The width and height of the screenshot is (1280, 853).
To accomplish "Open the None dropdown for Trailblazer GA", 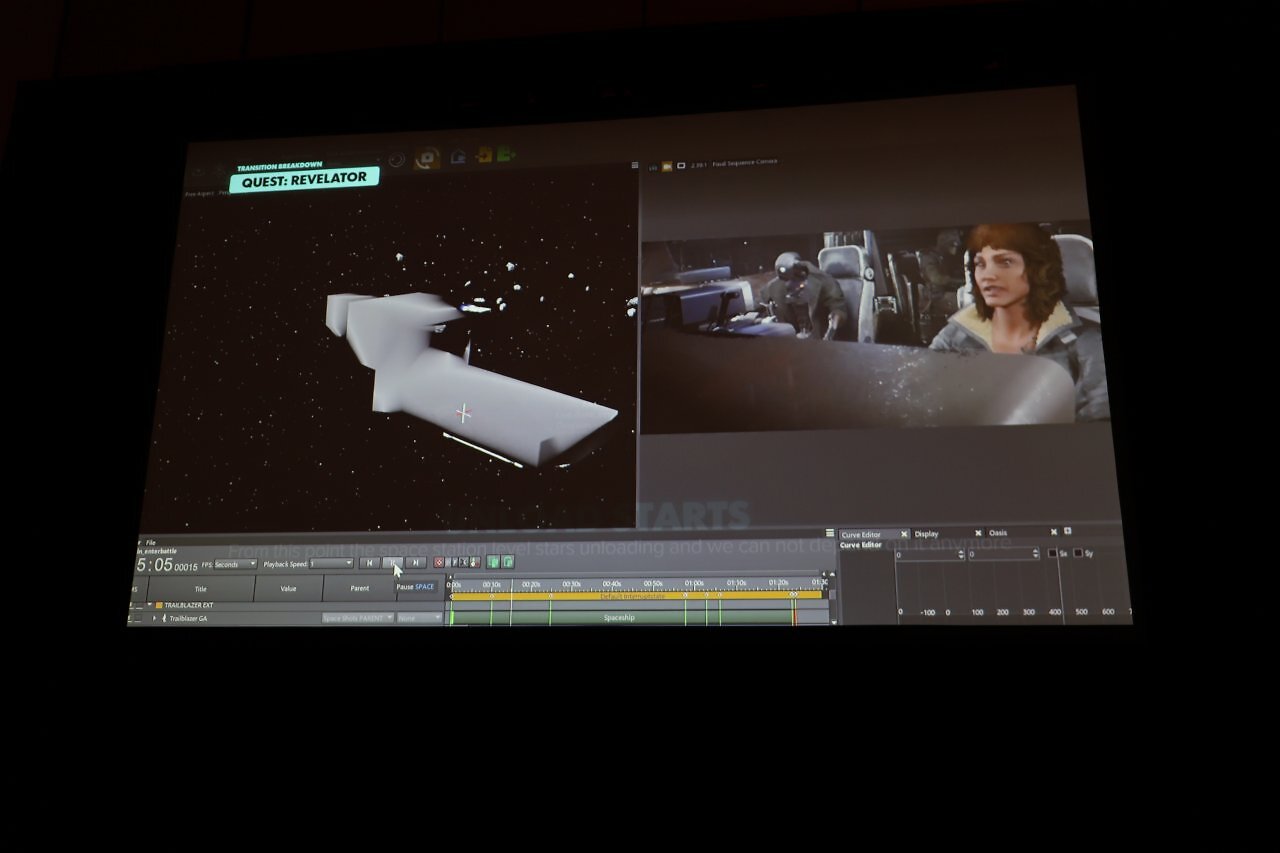I will point(420,618).
